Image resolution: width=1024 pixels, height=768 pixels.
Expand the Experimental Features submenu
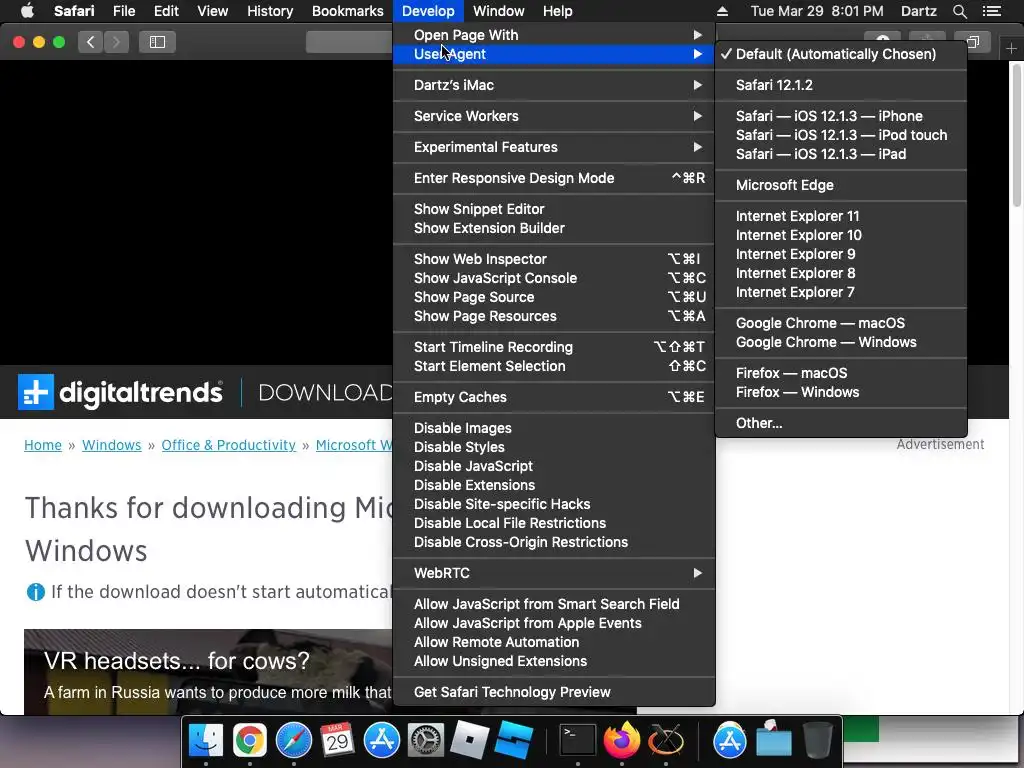pos(554,147)
